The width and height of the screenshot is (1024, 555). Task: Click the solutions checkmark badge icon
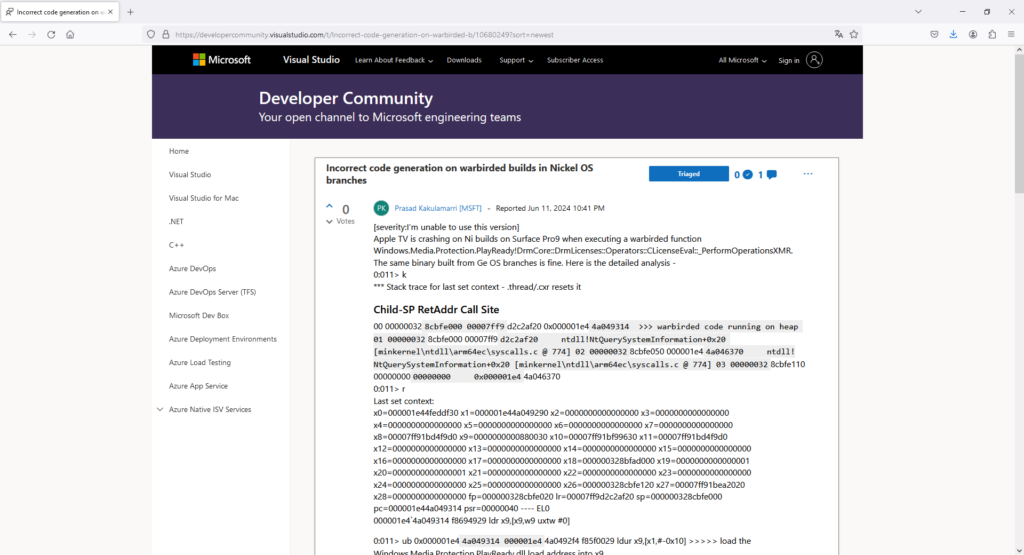pyautogui.click(x=747, y=175)
